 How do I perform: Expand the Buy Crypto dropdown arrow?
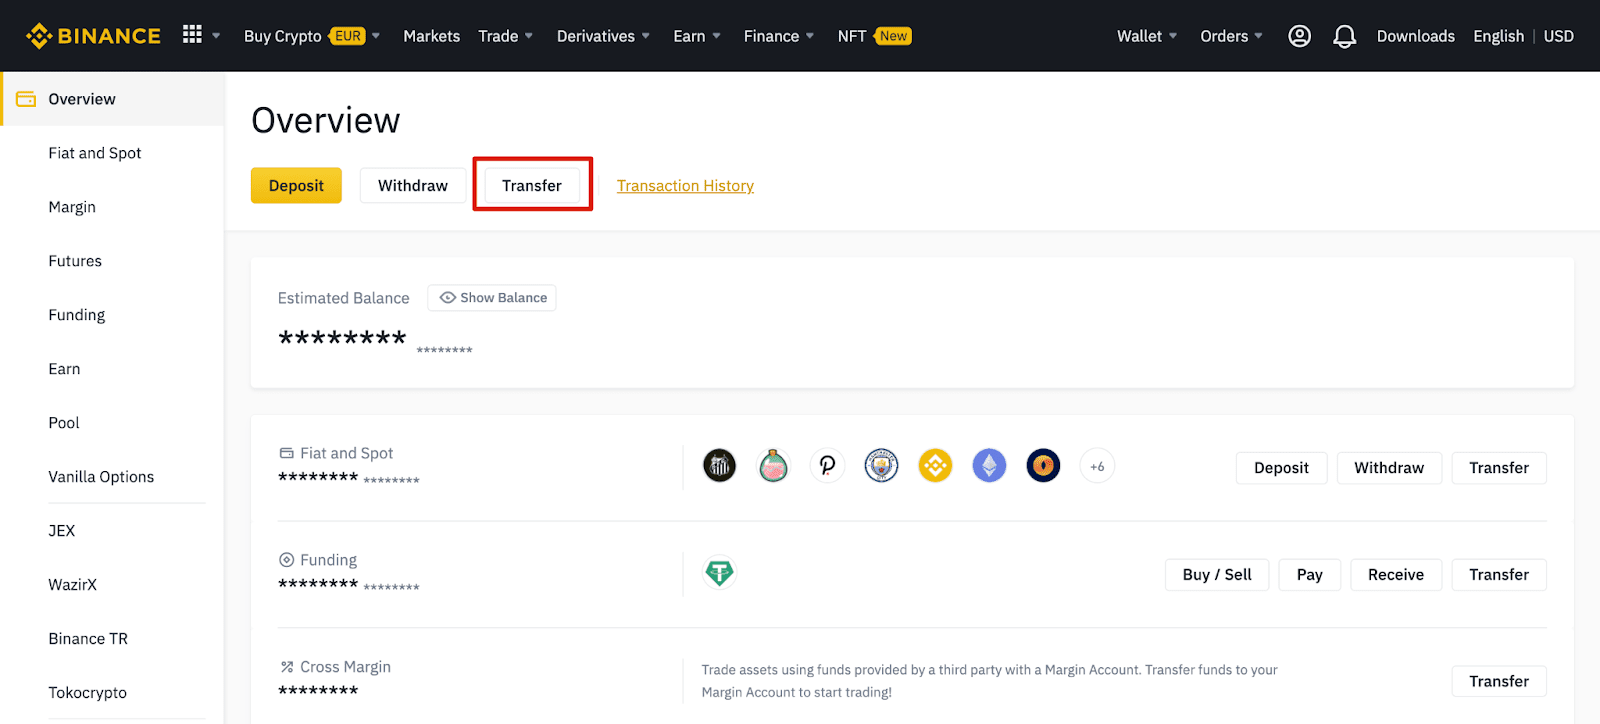[376, 36]
